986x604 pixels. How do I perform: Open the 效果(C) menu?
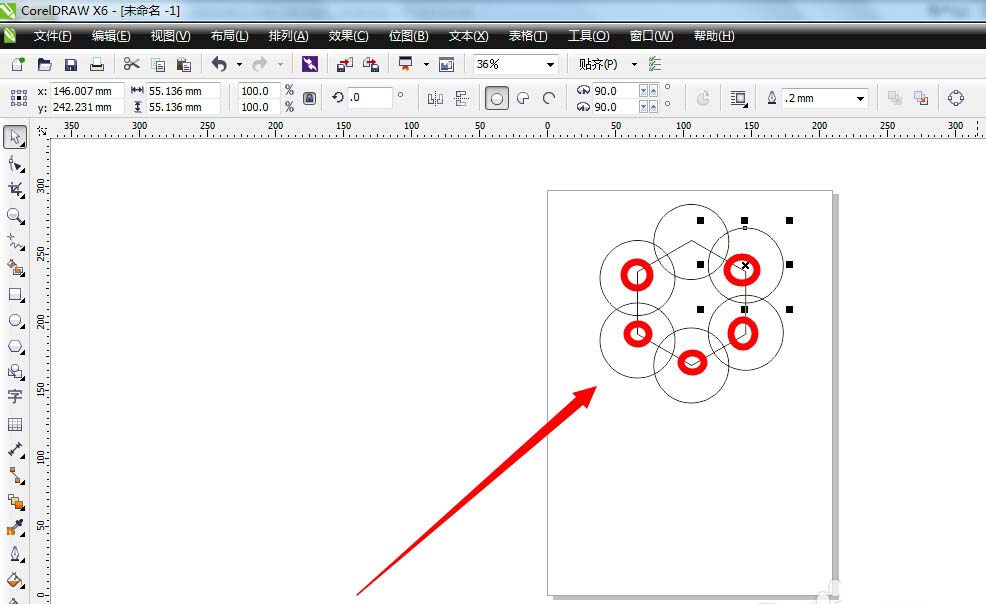pos(348,36)
